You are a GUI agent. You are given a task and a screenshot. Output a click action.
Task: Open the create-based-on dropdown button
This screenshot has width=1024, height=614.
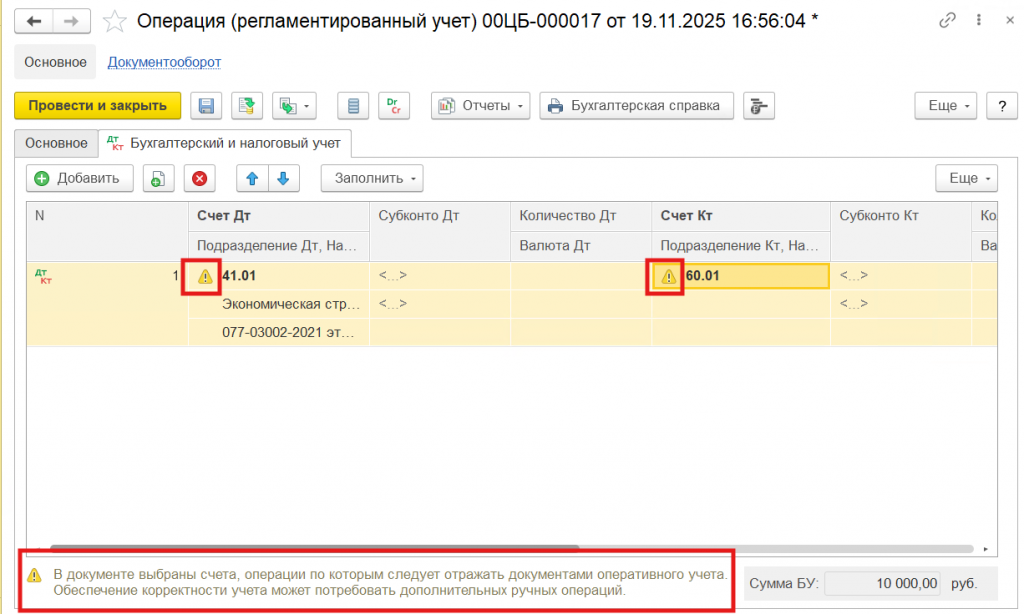pos(294,106)
